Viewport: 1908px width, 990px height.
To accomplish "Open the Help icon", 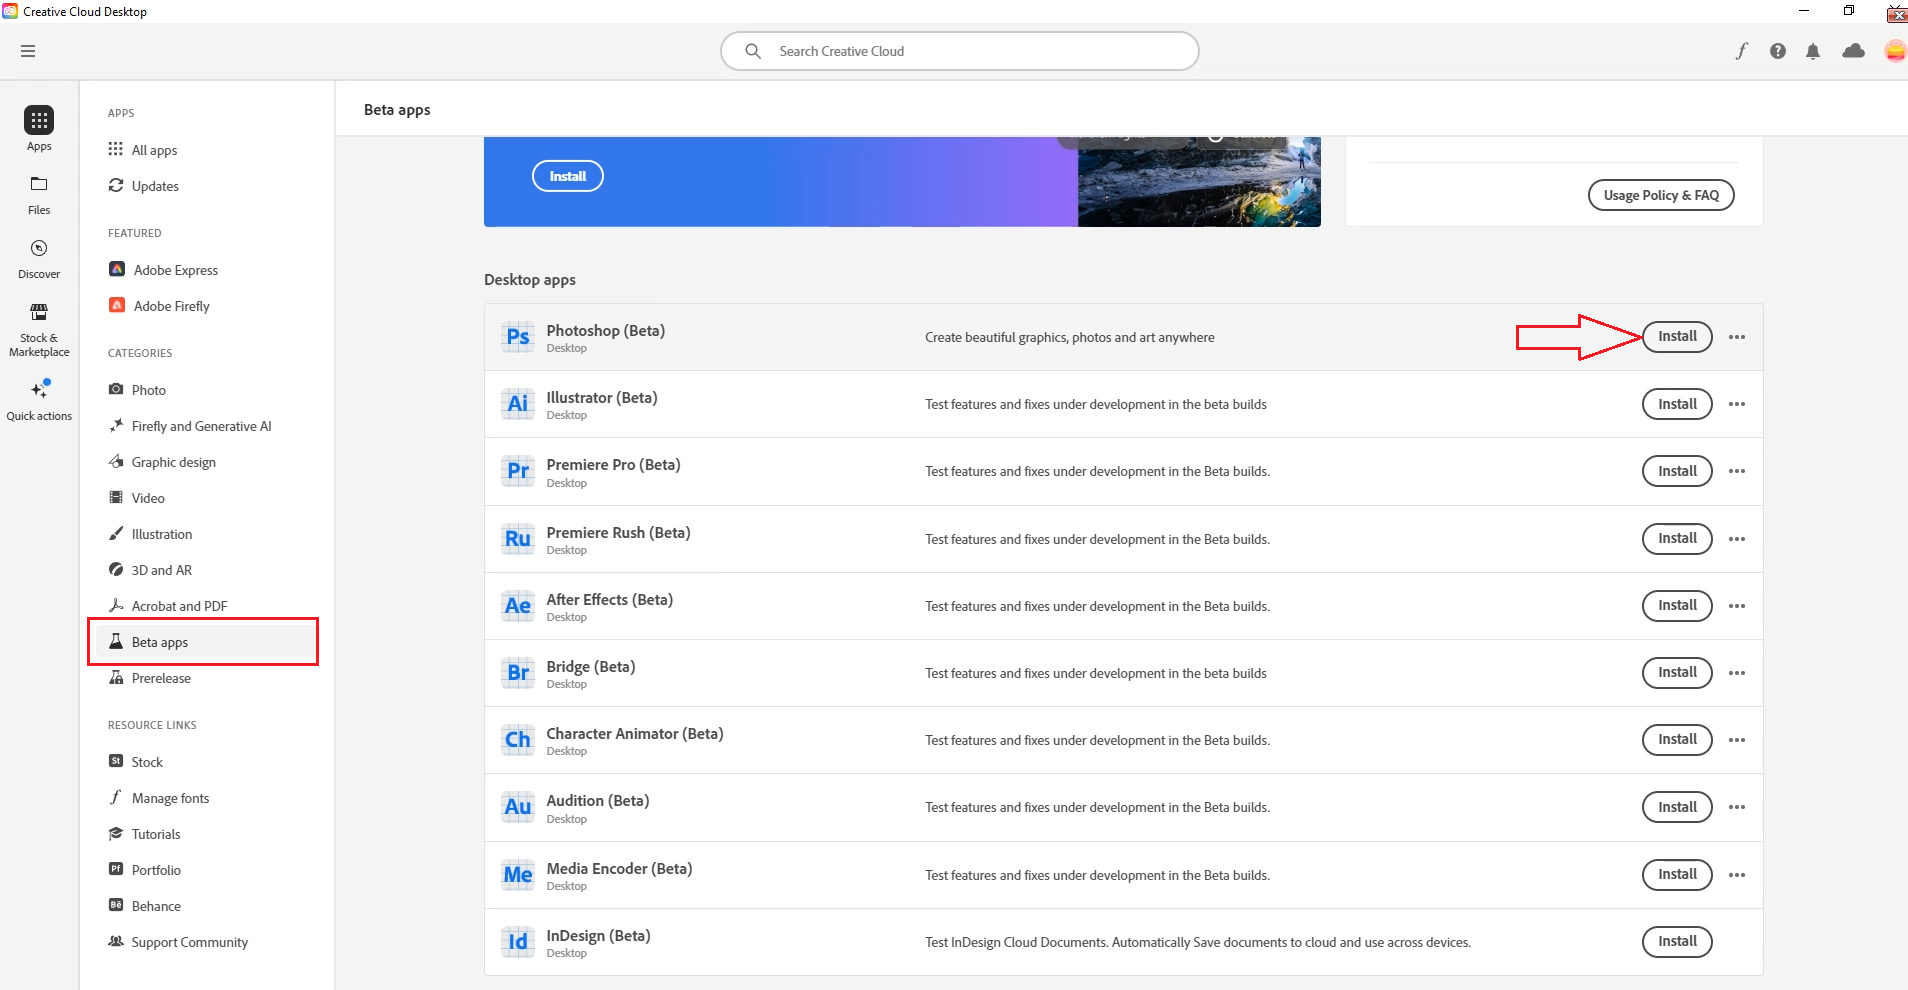I will tap(1777, 51).
